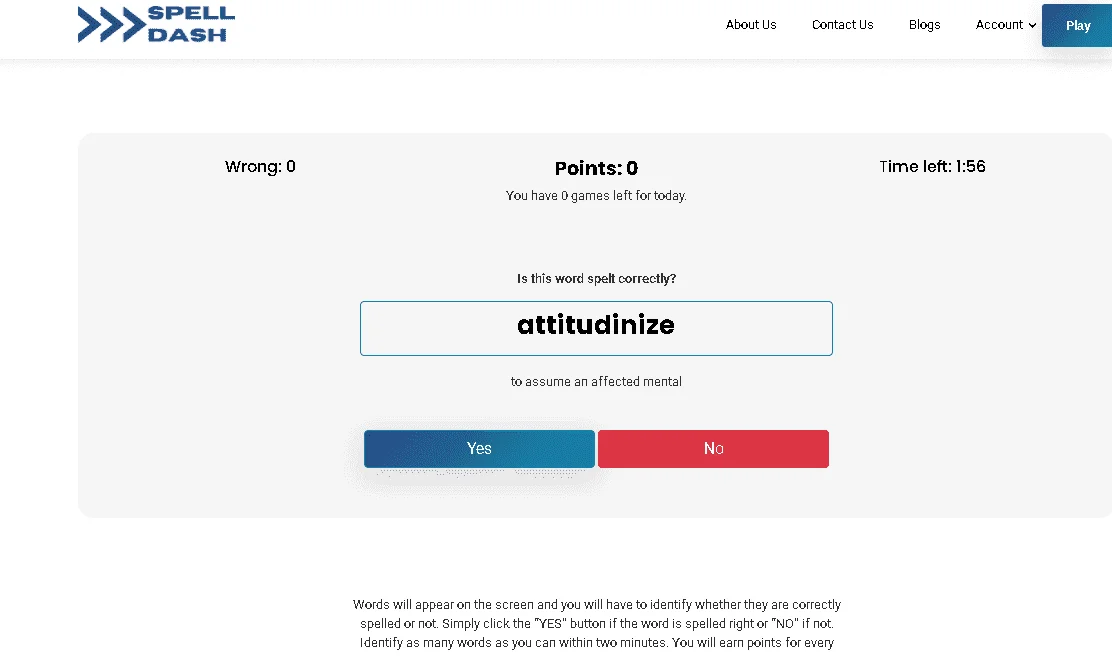Click the SPELL text in the logo
The width and height of the screenshot is (1112, 656).
(191, 13)
